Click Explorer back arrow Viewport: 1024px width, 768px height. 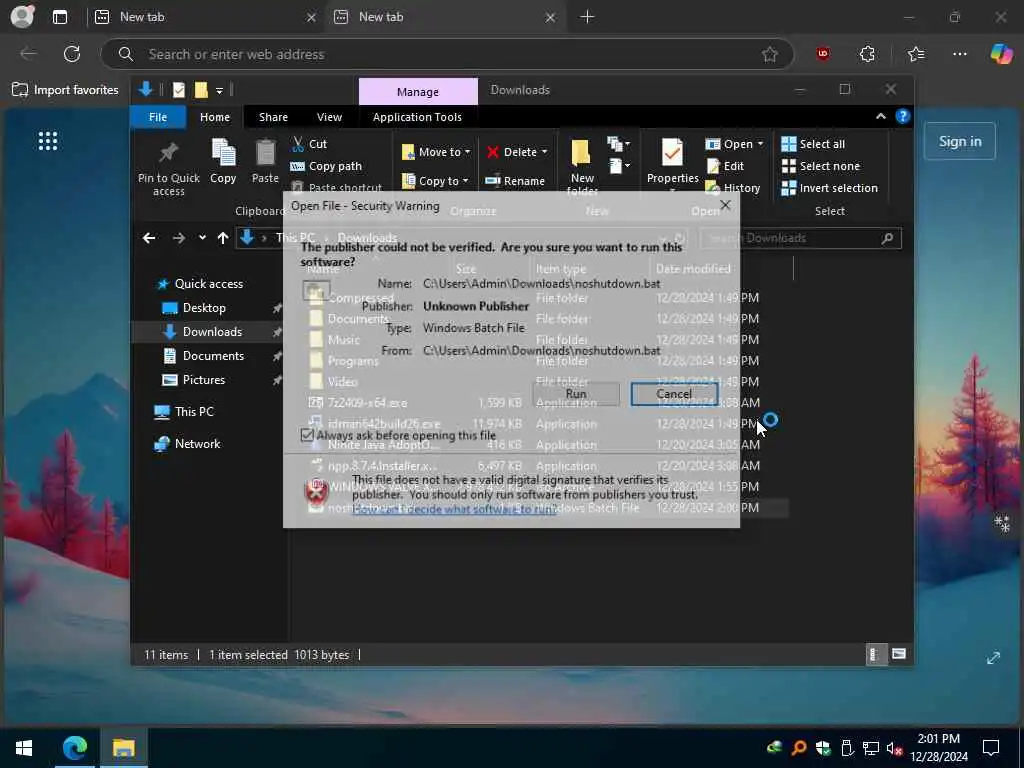coord(149,238)
